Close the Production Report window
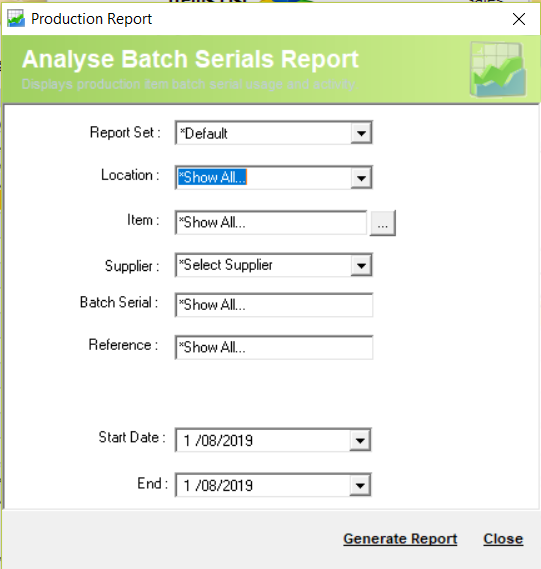Screen dimensions: 541x569 point(519,19)
